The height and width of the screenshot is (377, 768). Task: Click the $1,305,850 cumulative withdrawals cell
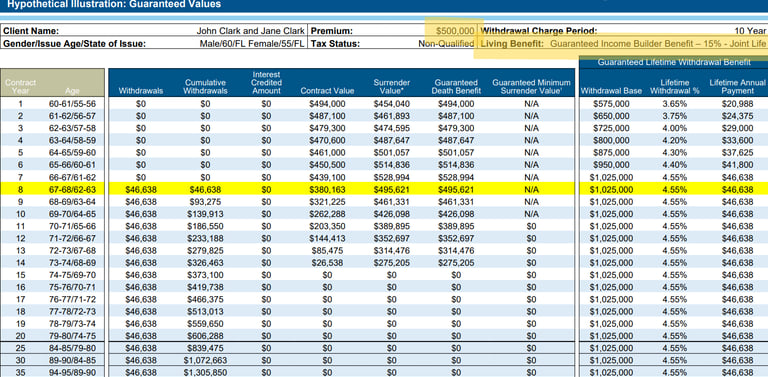click(x=205, y=373)
